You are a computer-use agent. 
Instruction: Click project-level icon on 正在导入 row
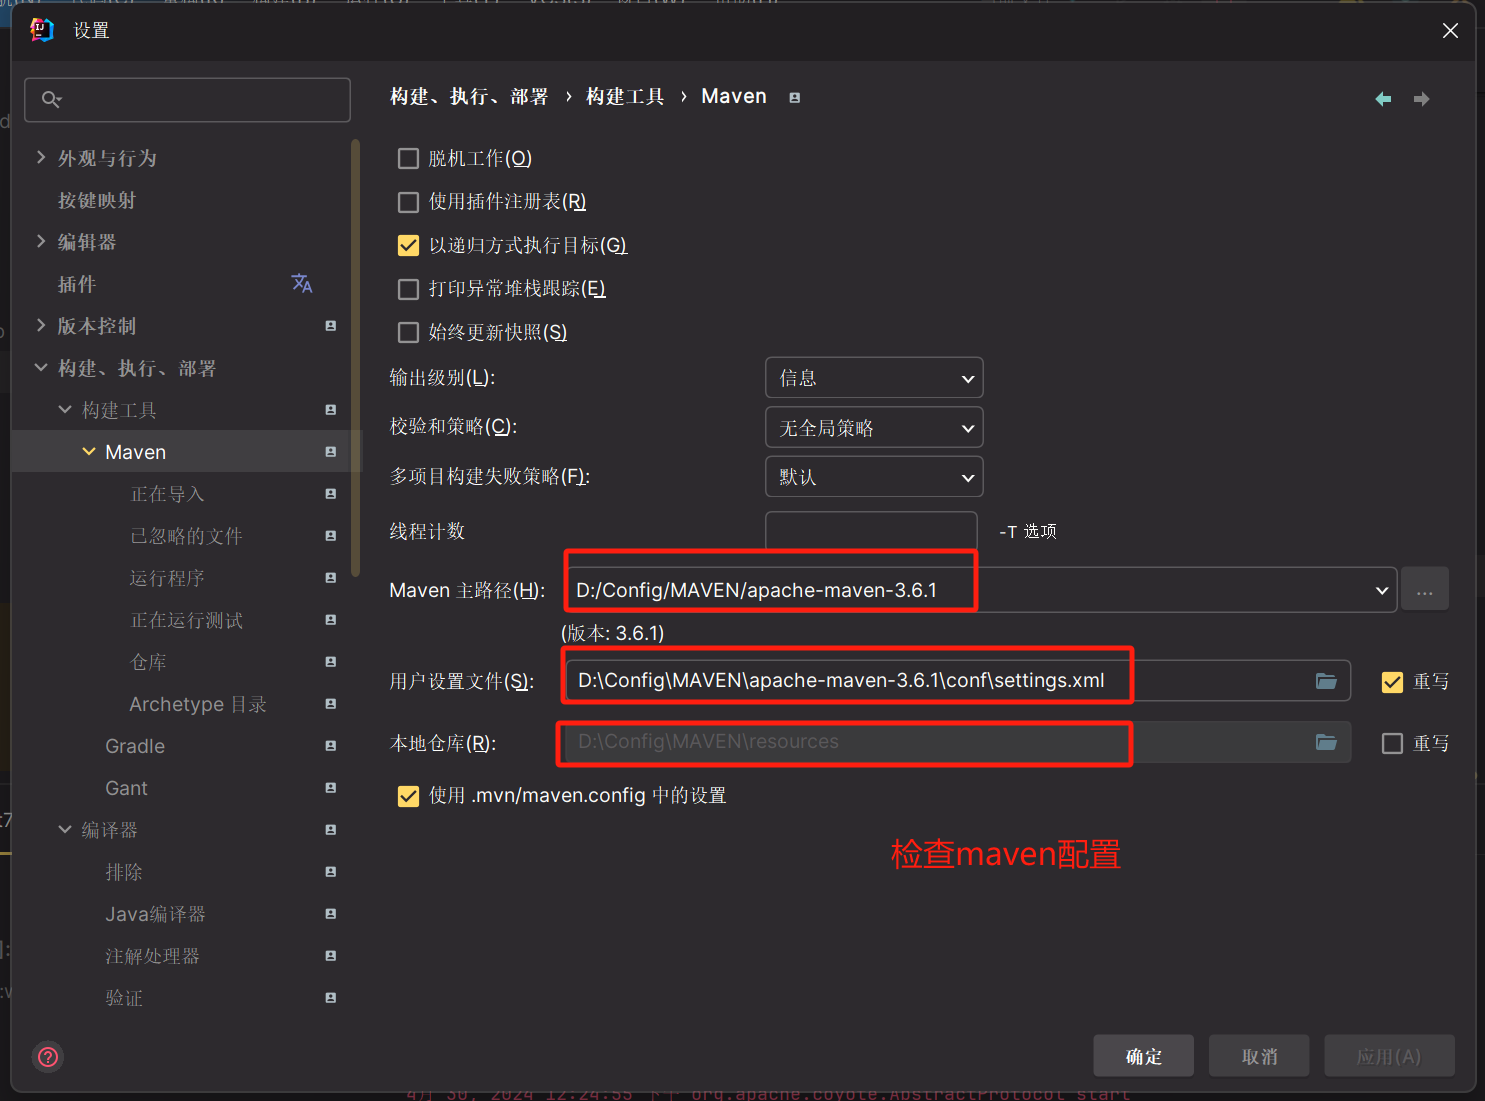331,494
